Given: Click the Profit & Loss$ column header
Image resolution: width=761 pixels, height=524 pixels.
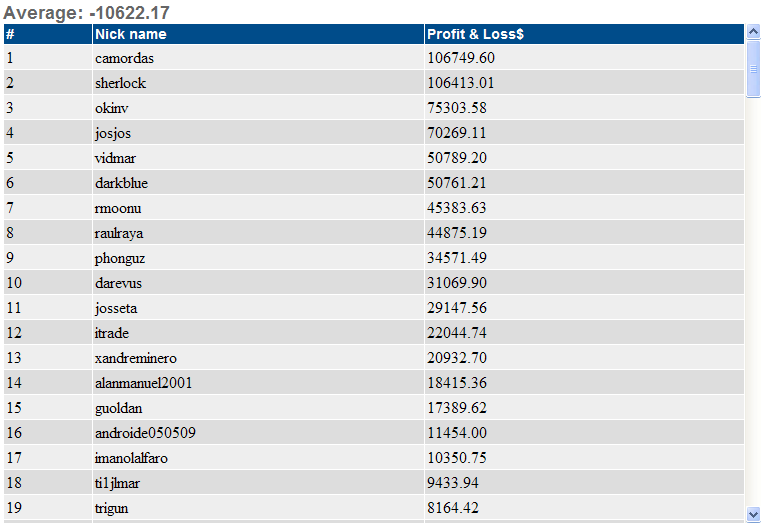Looking at the screenshot, I should pos(475,34).
